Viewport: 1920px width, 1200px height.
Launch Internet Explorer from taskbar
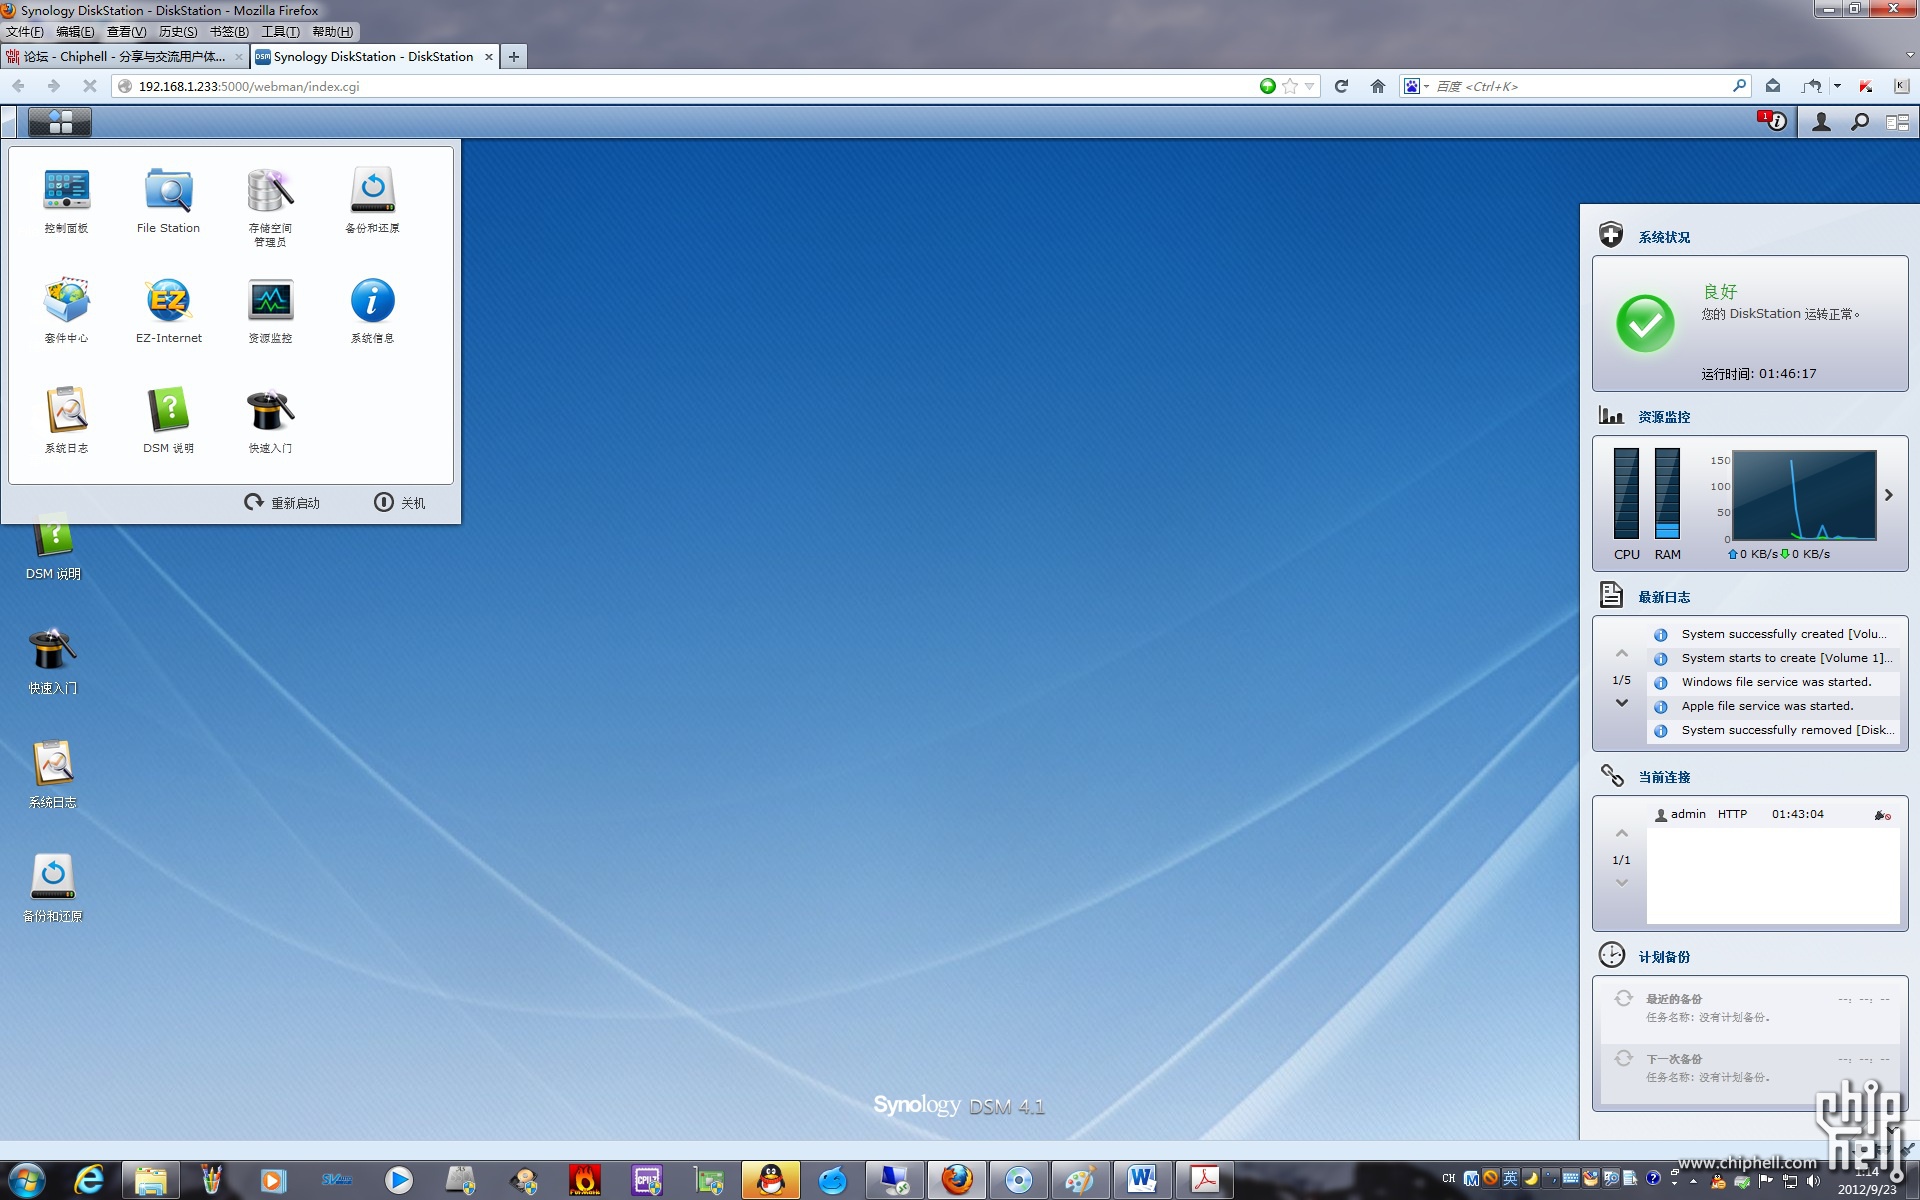[x=89, y=1180]
